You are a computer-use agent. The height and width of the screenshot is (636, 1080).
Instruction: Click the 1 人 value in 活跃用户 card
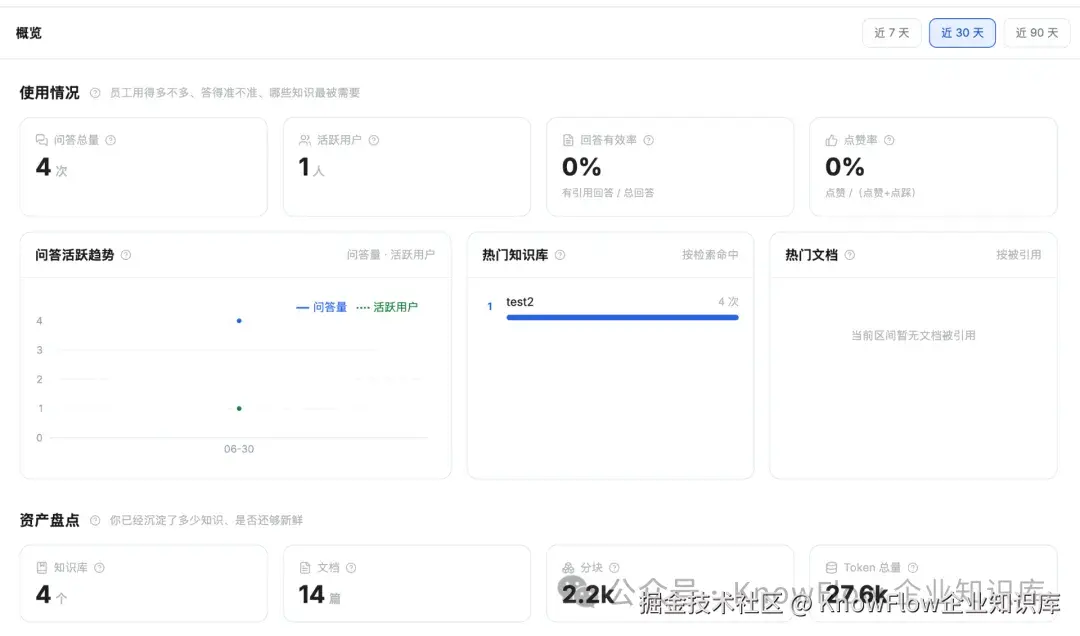click(311, 167)
